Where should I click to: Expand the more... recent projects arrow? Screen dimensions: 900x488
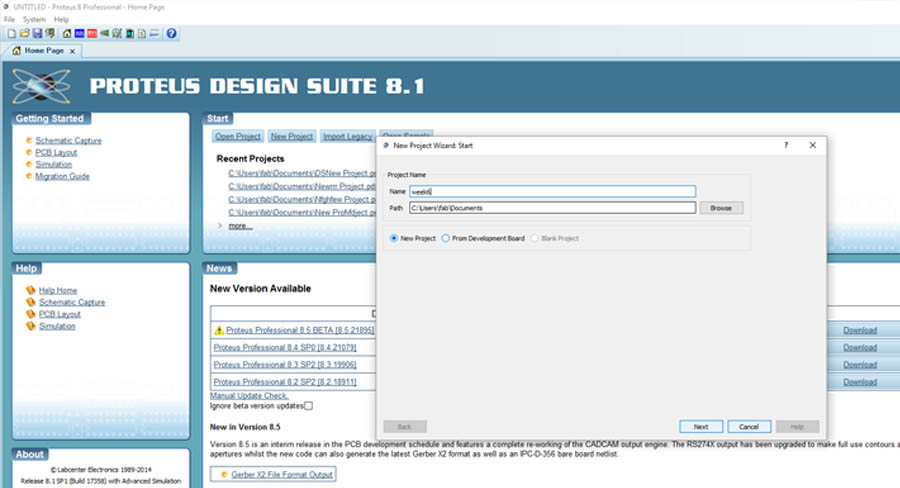pos(220,226)
